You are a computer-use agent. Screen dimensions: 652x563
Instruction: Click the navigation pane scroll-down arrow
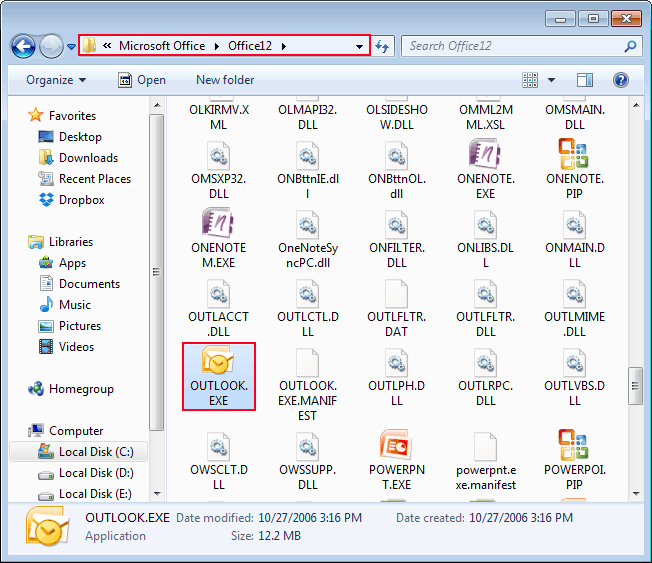click(x=157, y=494)
